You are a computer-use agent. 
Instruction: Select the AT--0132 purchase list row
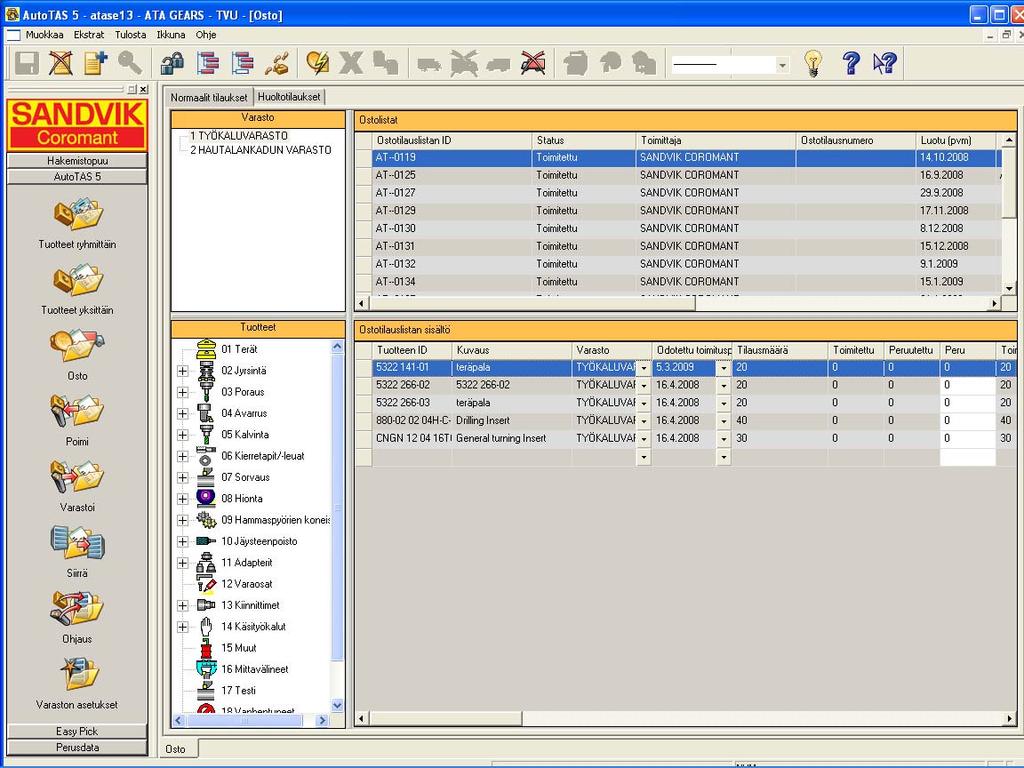point(678,264)
